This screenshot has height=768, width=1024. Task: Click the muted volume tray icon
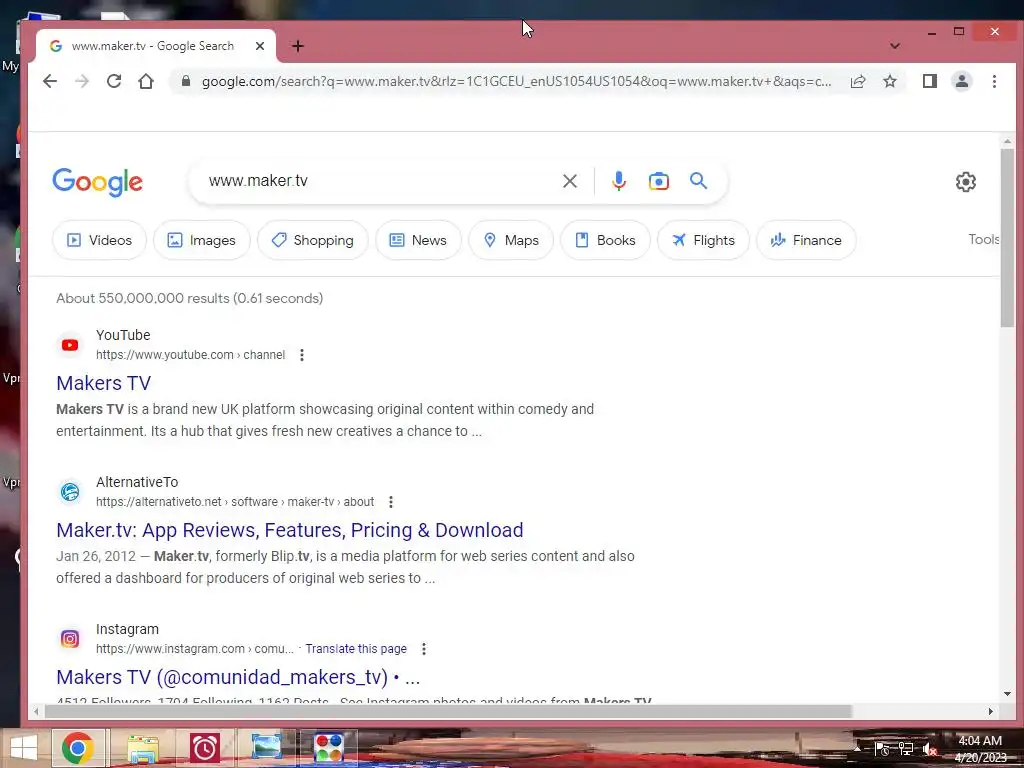click(x=930, y=749)
